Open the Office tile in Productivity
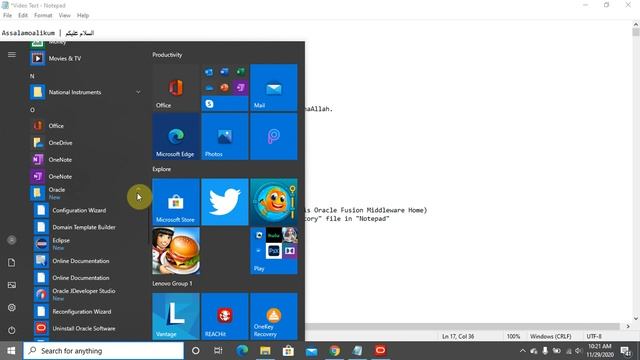Viewport: 640px width, 360px height. [176, 88]
